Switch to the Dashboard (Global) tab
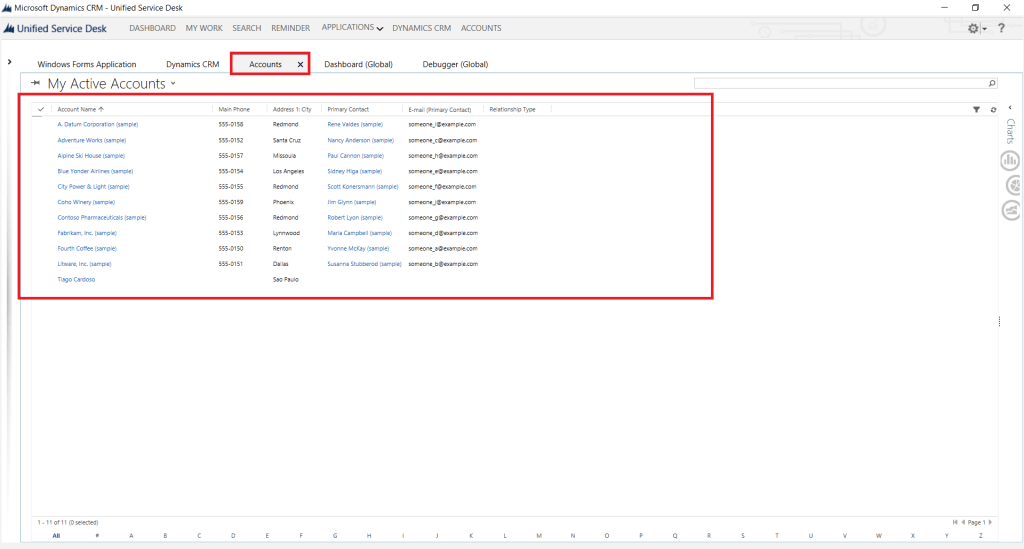The image size is (1024, 549). (x=359, y=64)
